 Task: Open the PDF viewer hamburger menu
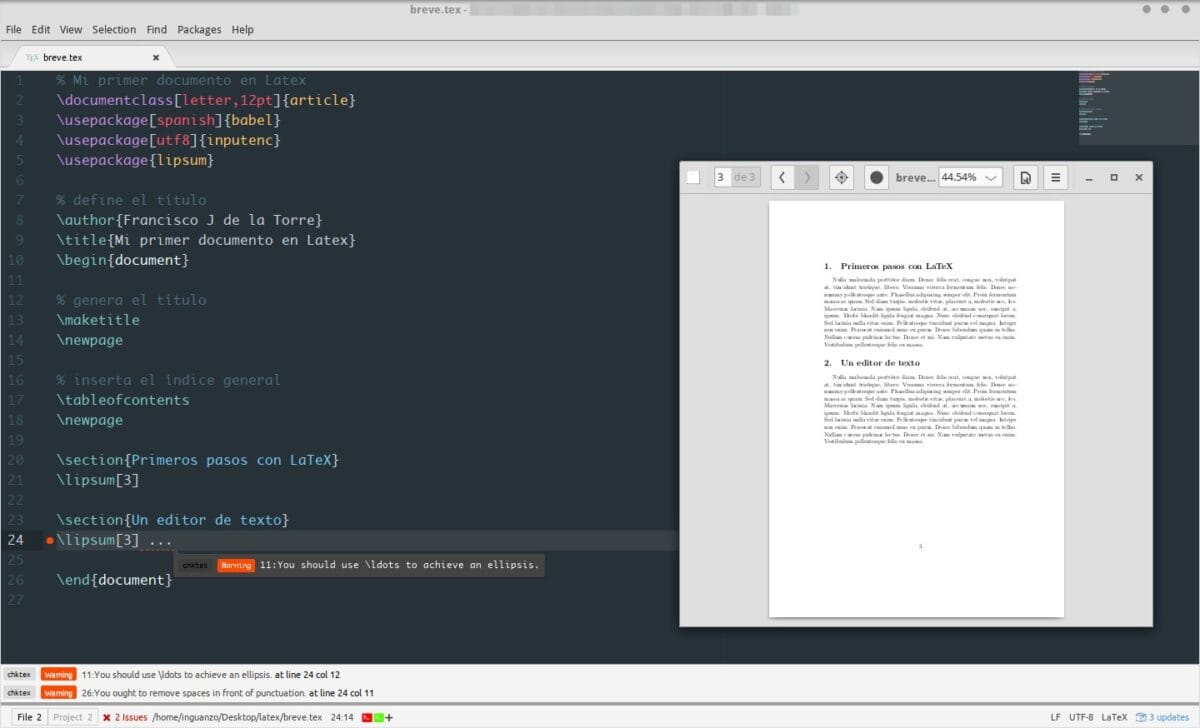pyautogui.click(x=1055, y=177)
